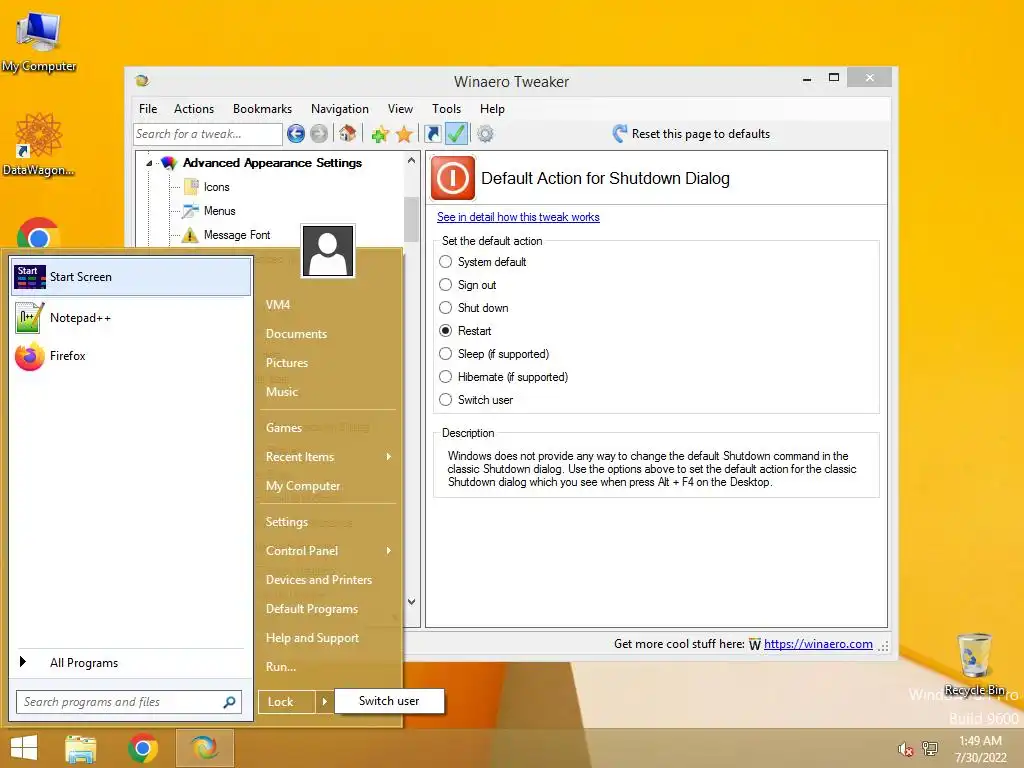
Task: Click the Winaero Tweaker taskbar button
Action: pos(204,748)
